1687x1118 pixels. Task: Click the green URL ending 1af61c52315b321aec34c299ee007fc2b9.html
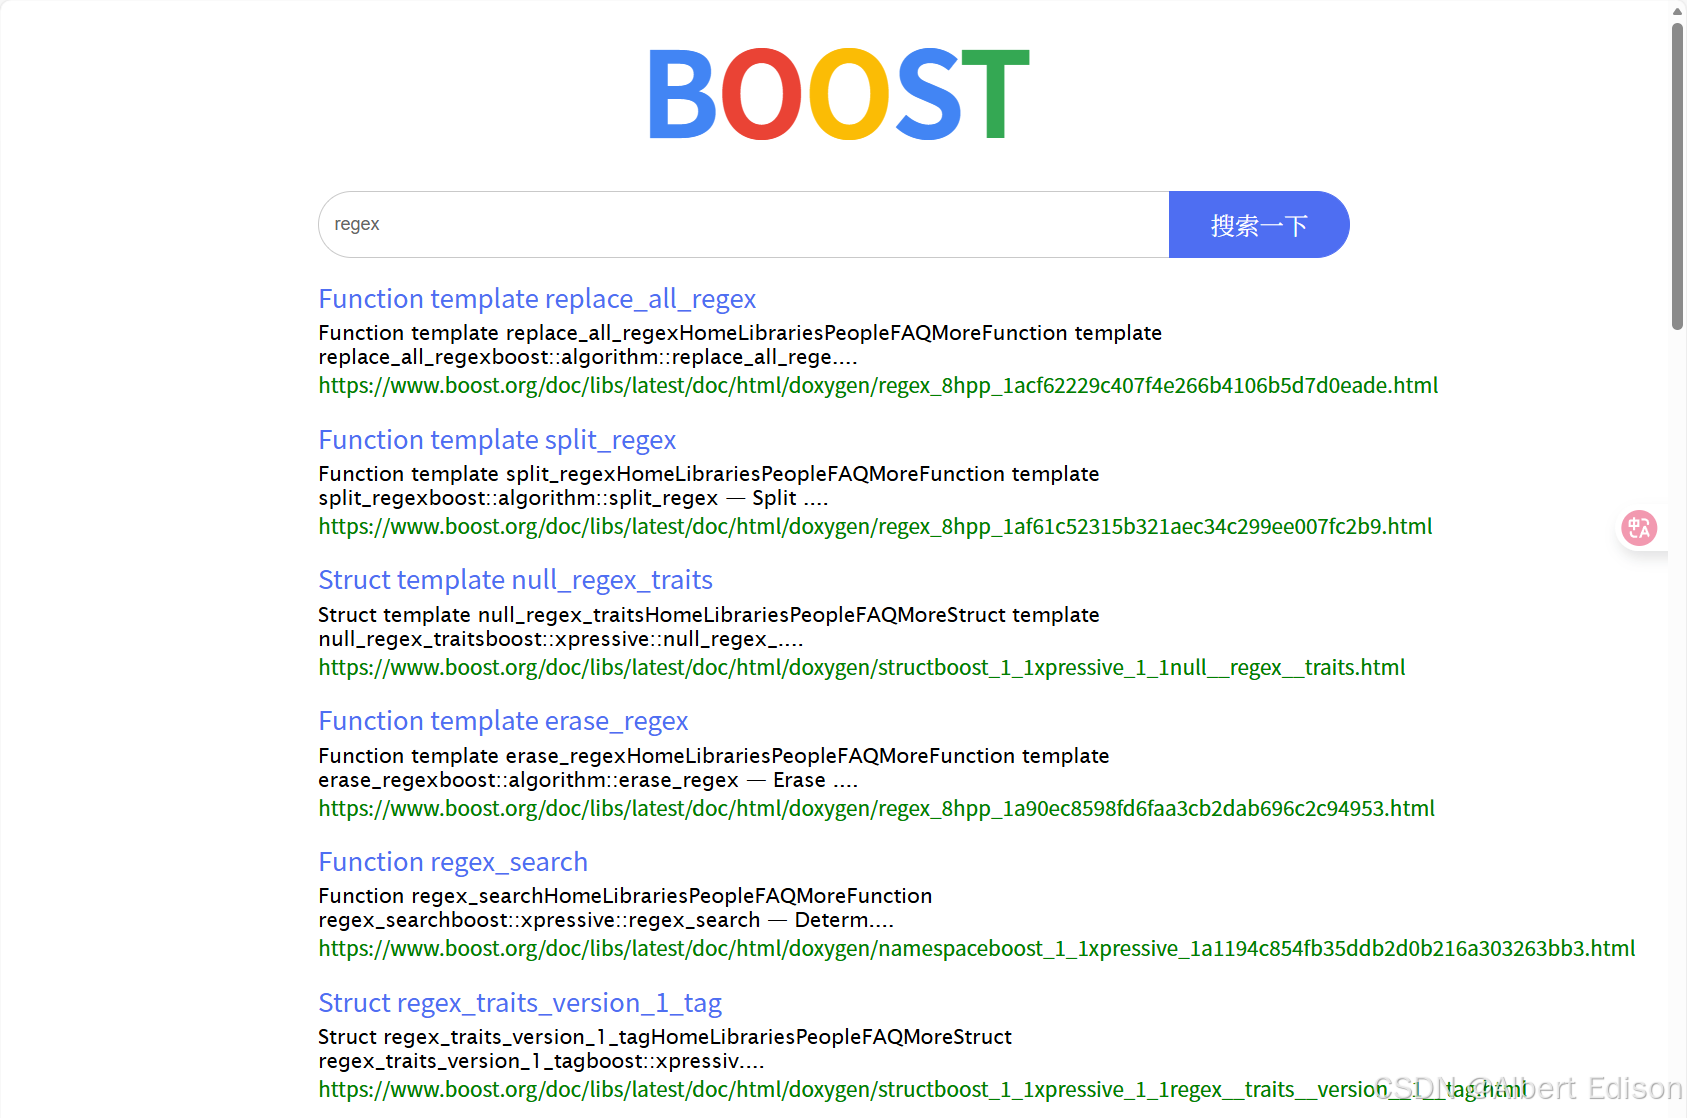pos(875,527)
